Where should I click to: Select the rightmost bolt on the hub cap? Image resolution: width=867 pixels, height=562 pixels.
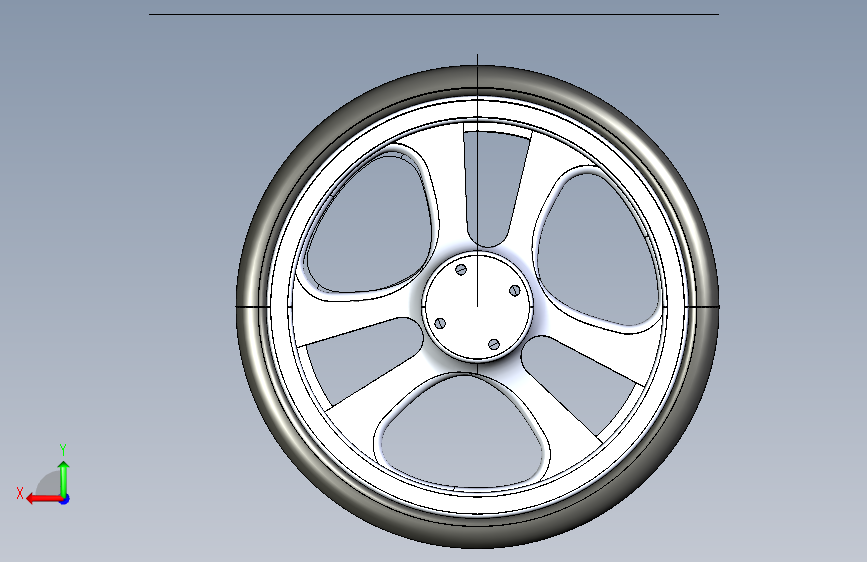pyautogui.click(x=514, y=290)
